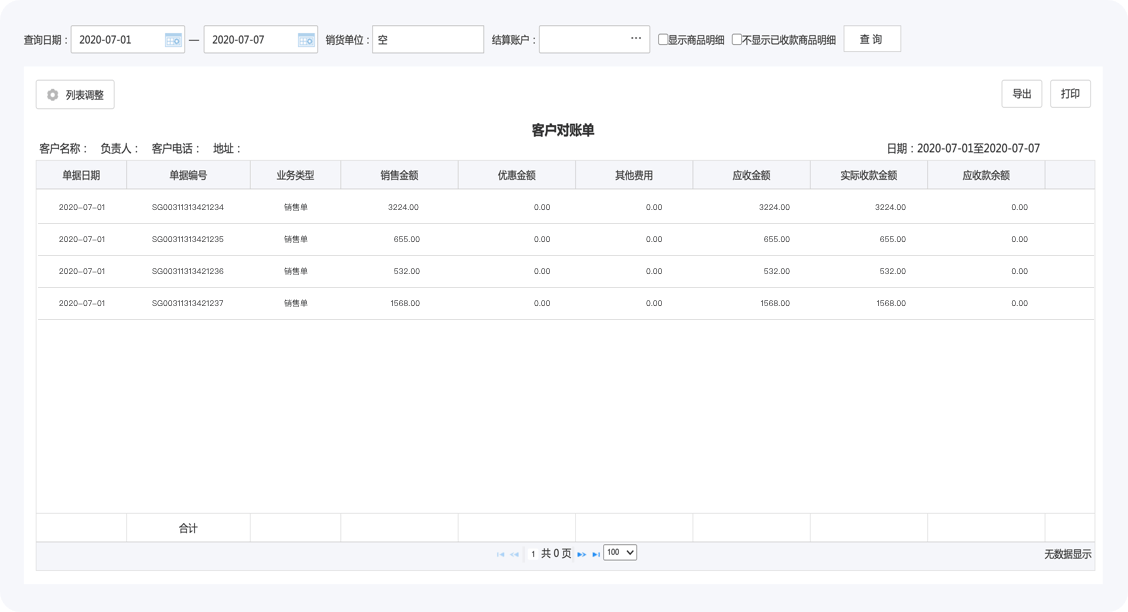Click the 销售金额 column header
The width and height of the screenshot is (1128, 612).
click(399, 175)
